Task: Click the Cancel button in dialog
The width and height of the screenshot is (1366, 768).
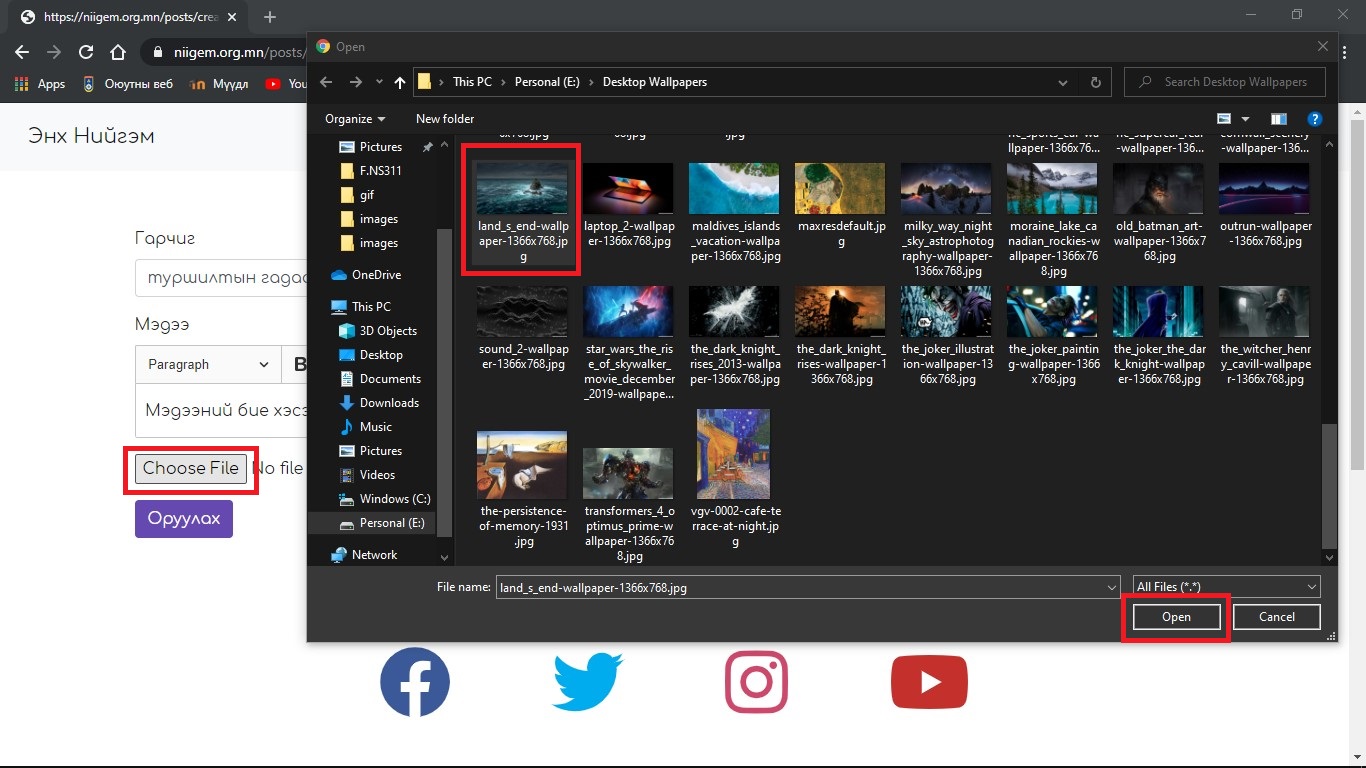Action: click(x=1276, y=617)
